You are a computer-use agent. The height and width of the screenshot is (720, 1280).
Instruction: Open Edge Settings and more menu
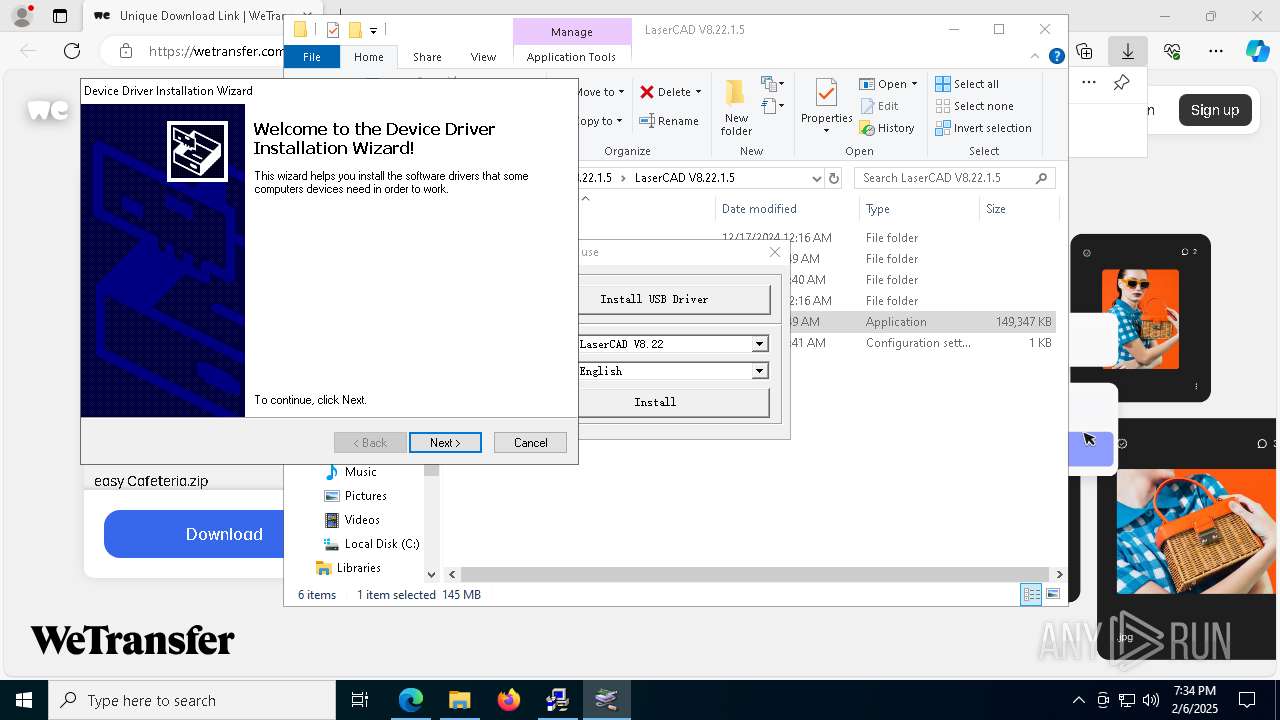pyautogui.click(x=1215, y=51)
